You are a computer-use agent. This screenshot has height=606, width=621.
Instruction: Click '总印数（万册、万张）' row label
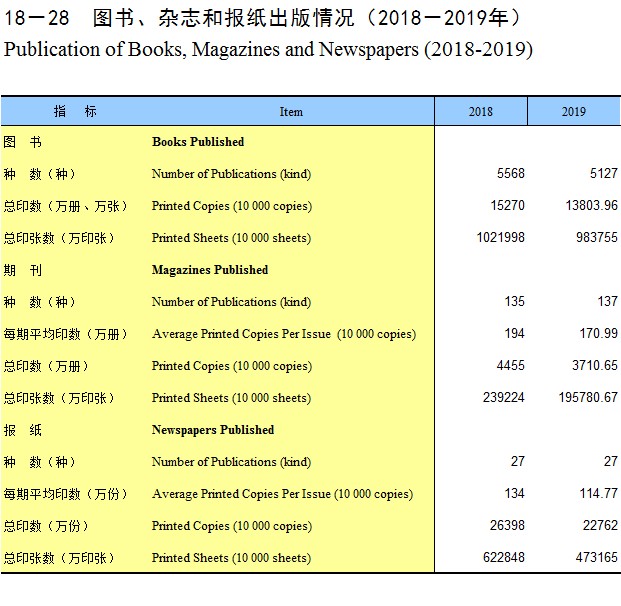pos(65,206)
